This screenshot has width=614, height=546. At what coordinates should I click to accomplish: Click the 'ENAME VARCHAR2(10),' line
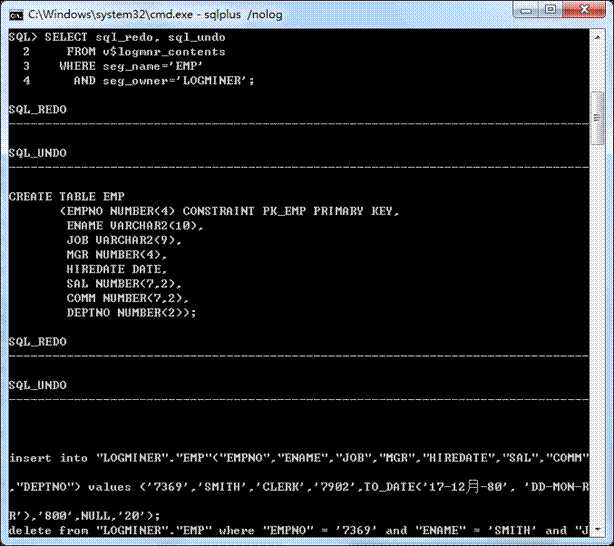135,226
